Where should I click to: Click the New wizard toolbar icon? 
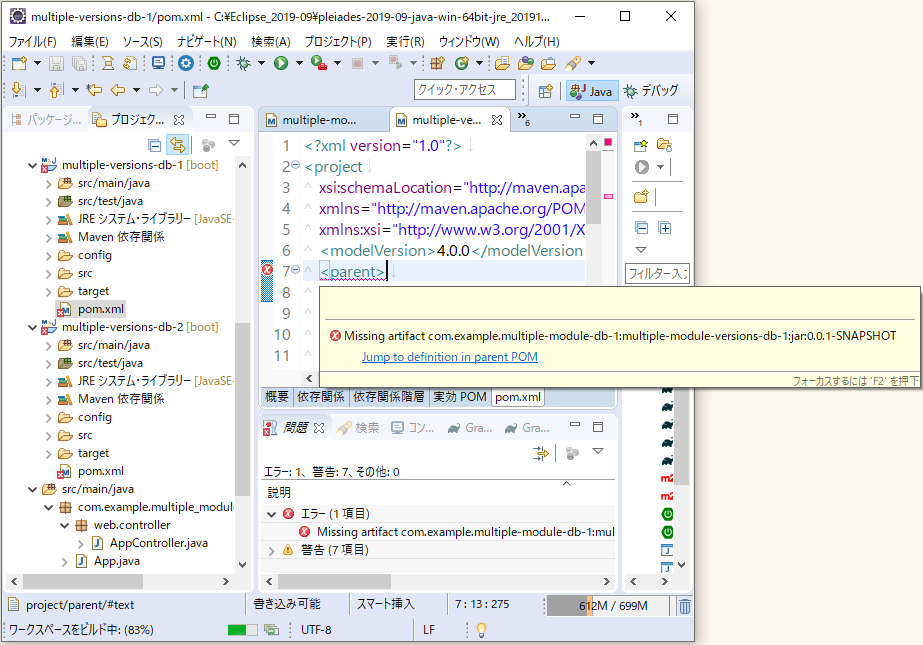[x=19, y=63]
